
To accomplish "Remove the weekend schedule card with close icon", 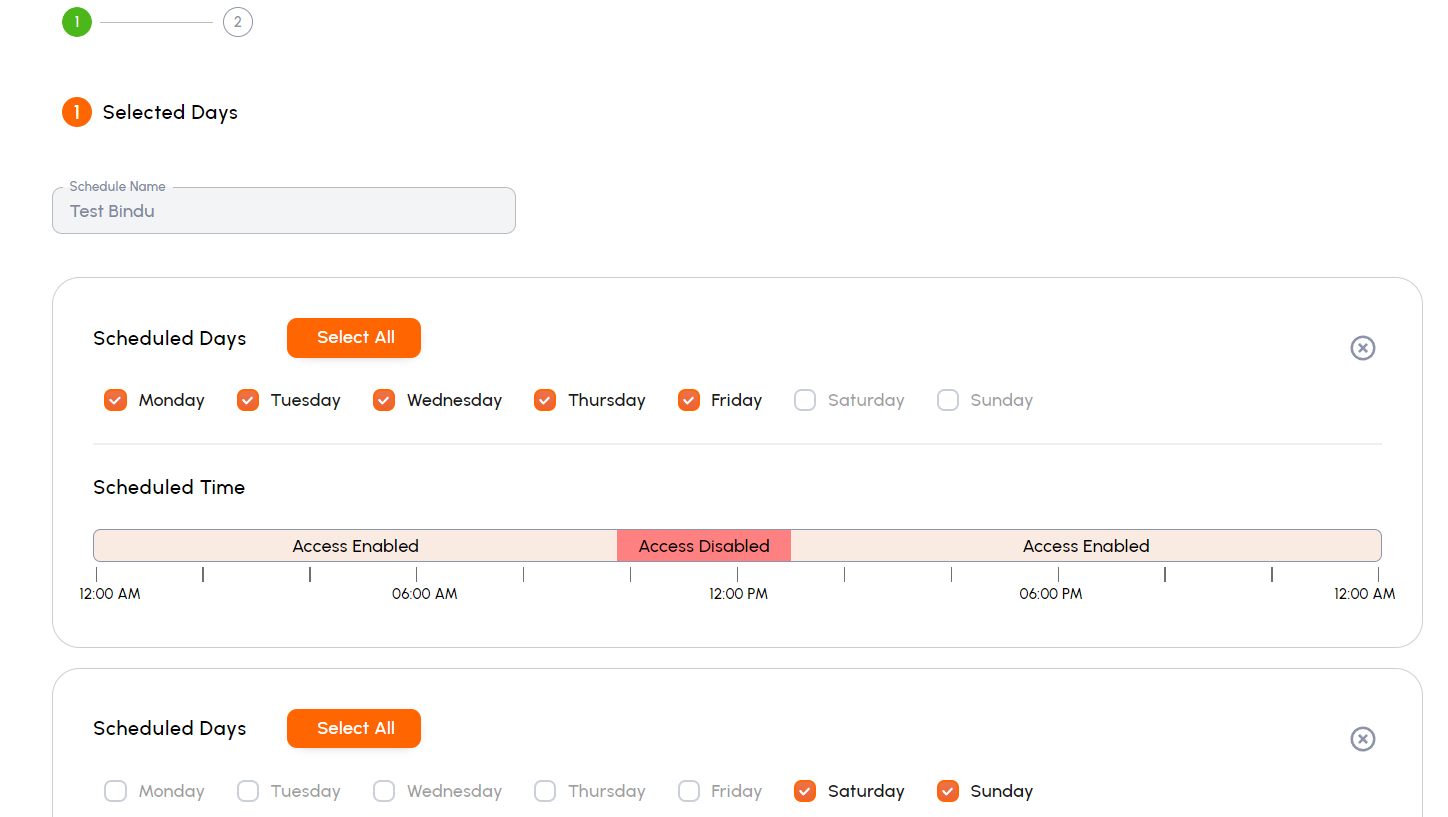I will click(1362, 739).
